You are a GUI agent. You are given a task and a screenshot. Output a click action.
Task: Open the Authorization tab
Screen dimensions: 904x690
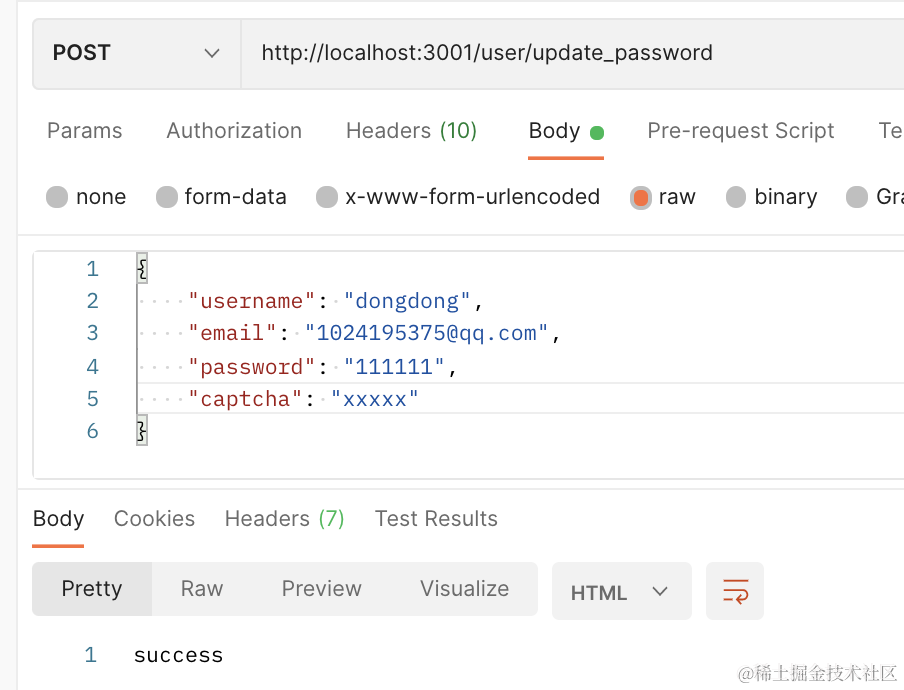pyautogui.click(x=234, y=131)
